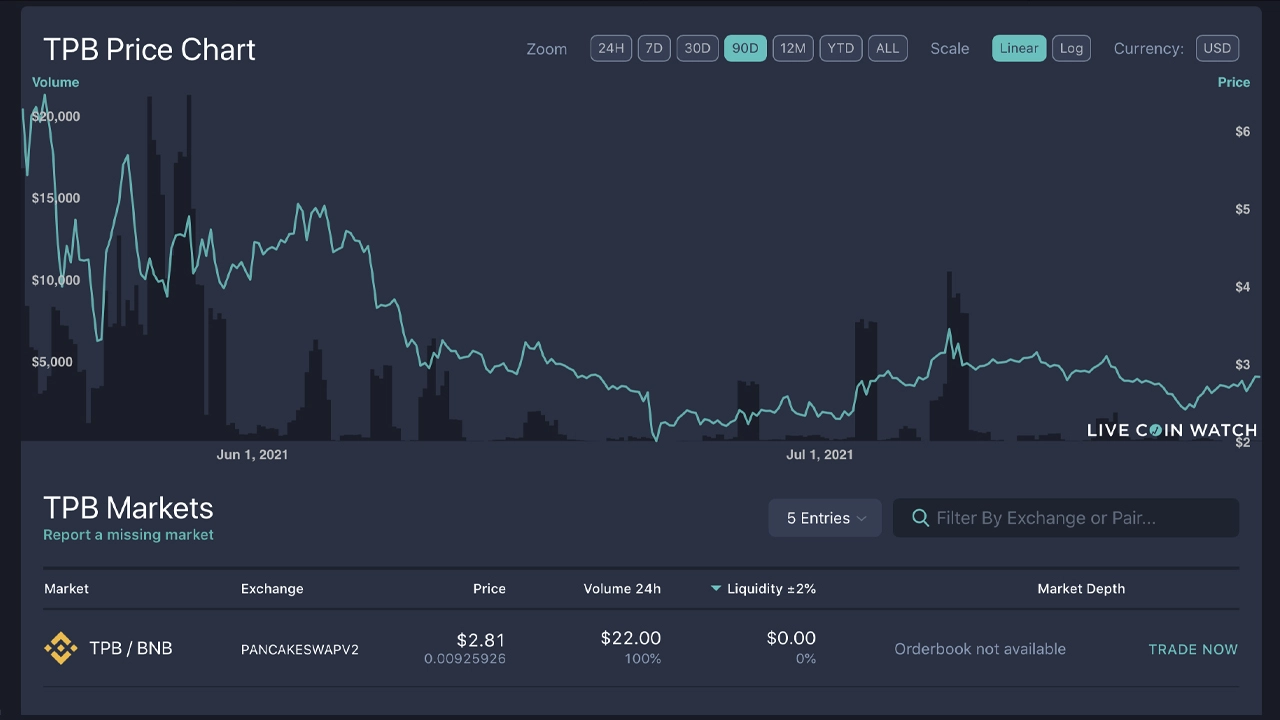The width and height of the screenshot is (1280, 720).
Task: Click the magnifier icon in the filter box
Action: point(921,518)
